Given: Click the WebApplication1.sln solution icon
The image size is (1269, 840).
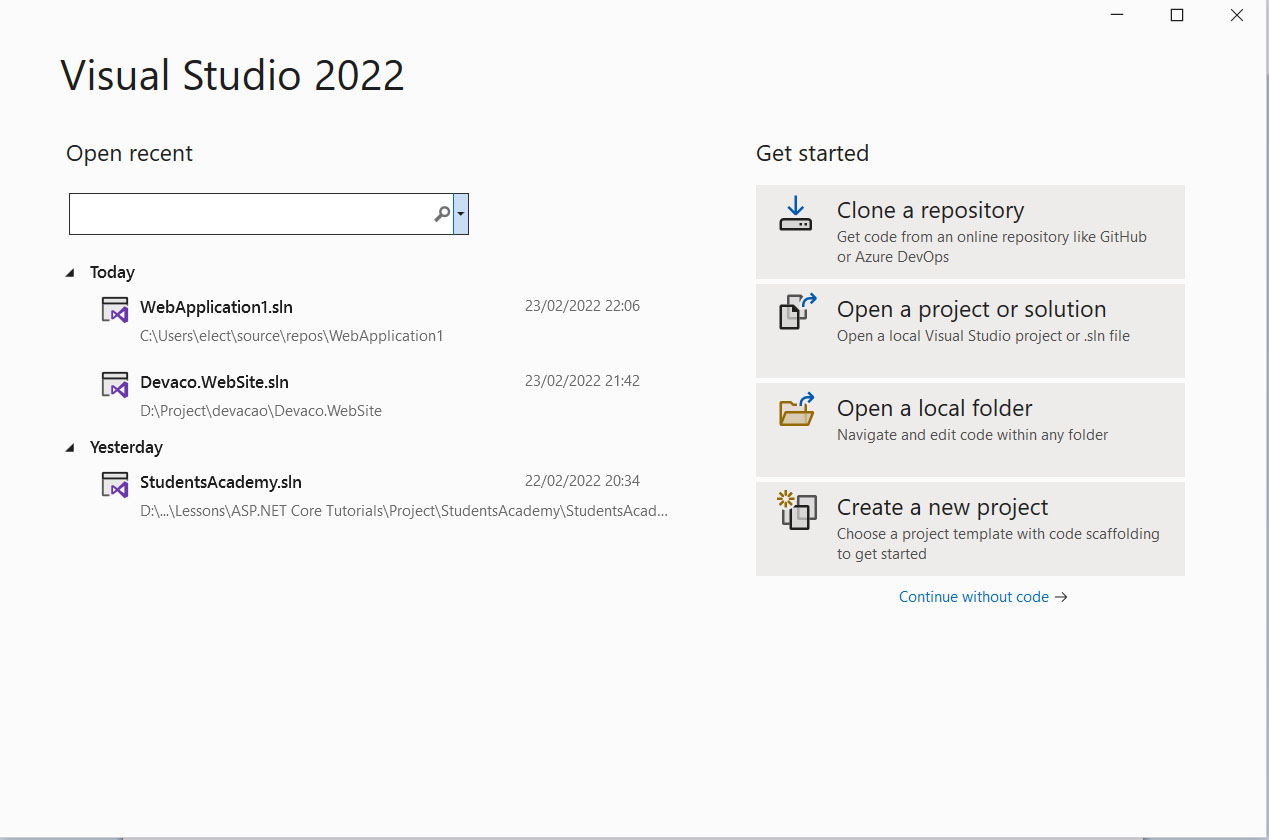Looking at the screenshot, I should [x=115, y=310].
